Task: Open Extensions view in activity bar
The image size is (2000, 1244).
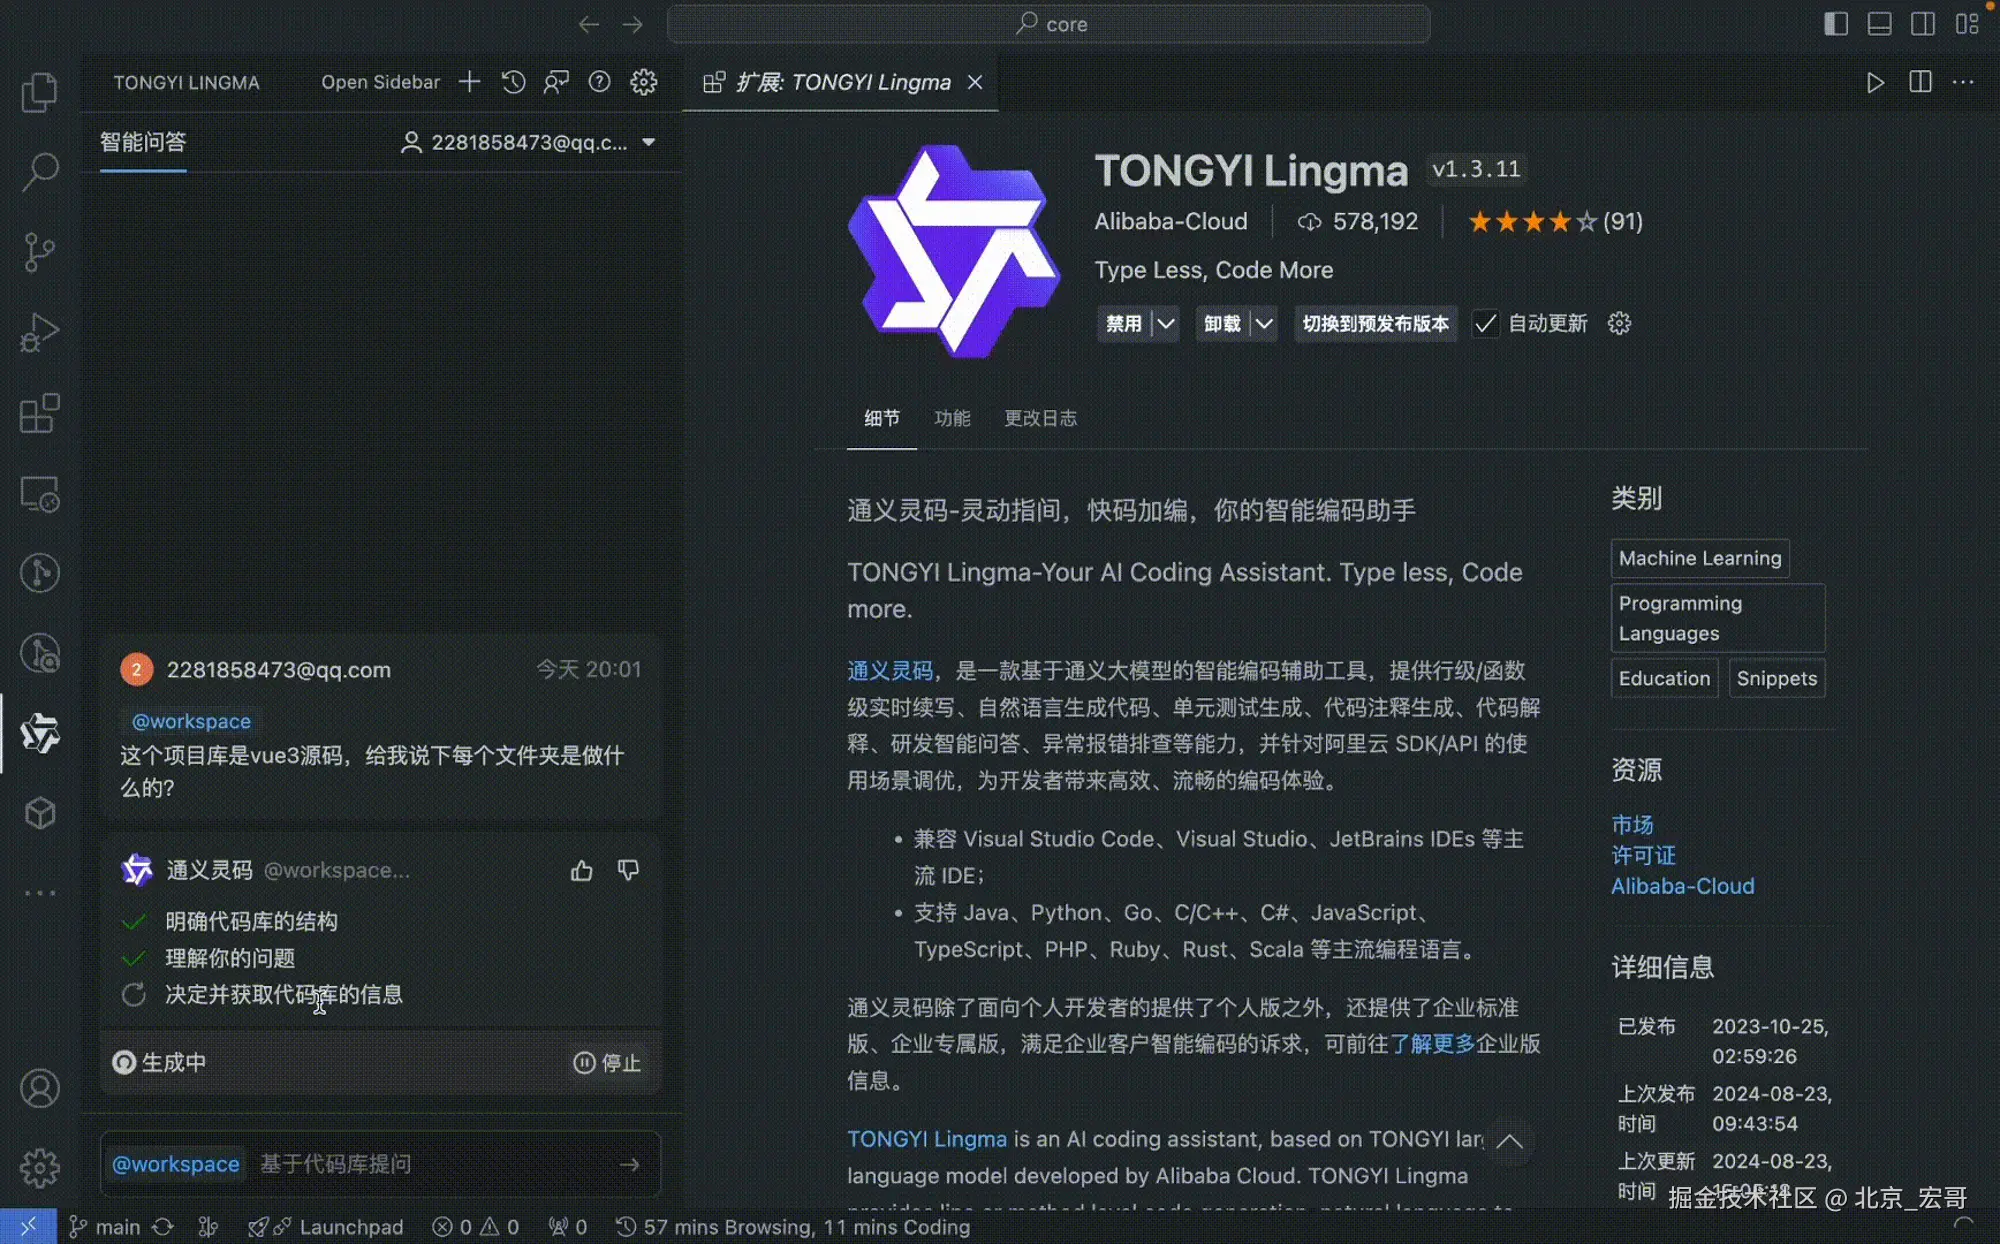Action: (40, 413)
